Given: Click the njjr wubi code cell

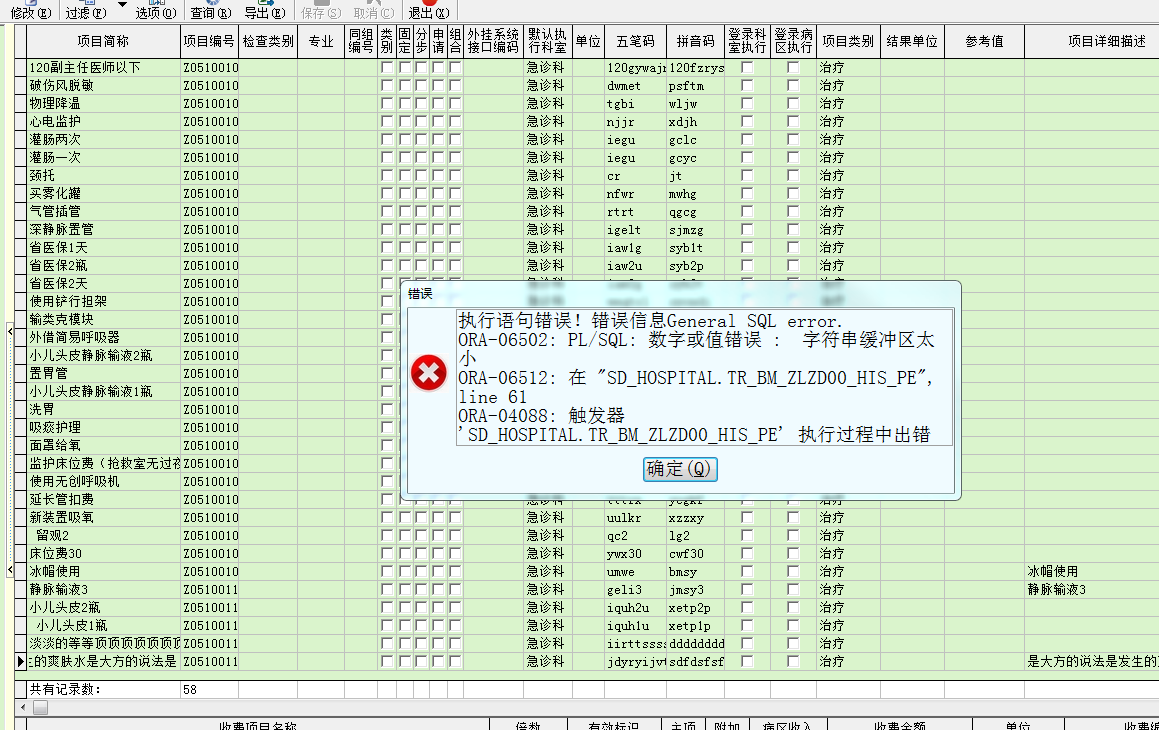Looking at the screenshot, I should (x=635, y=122).
